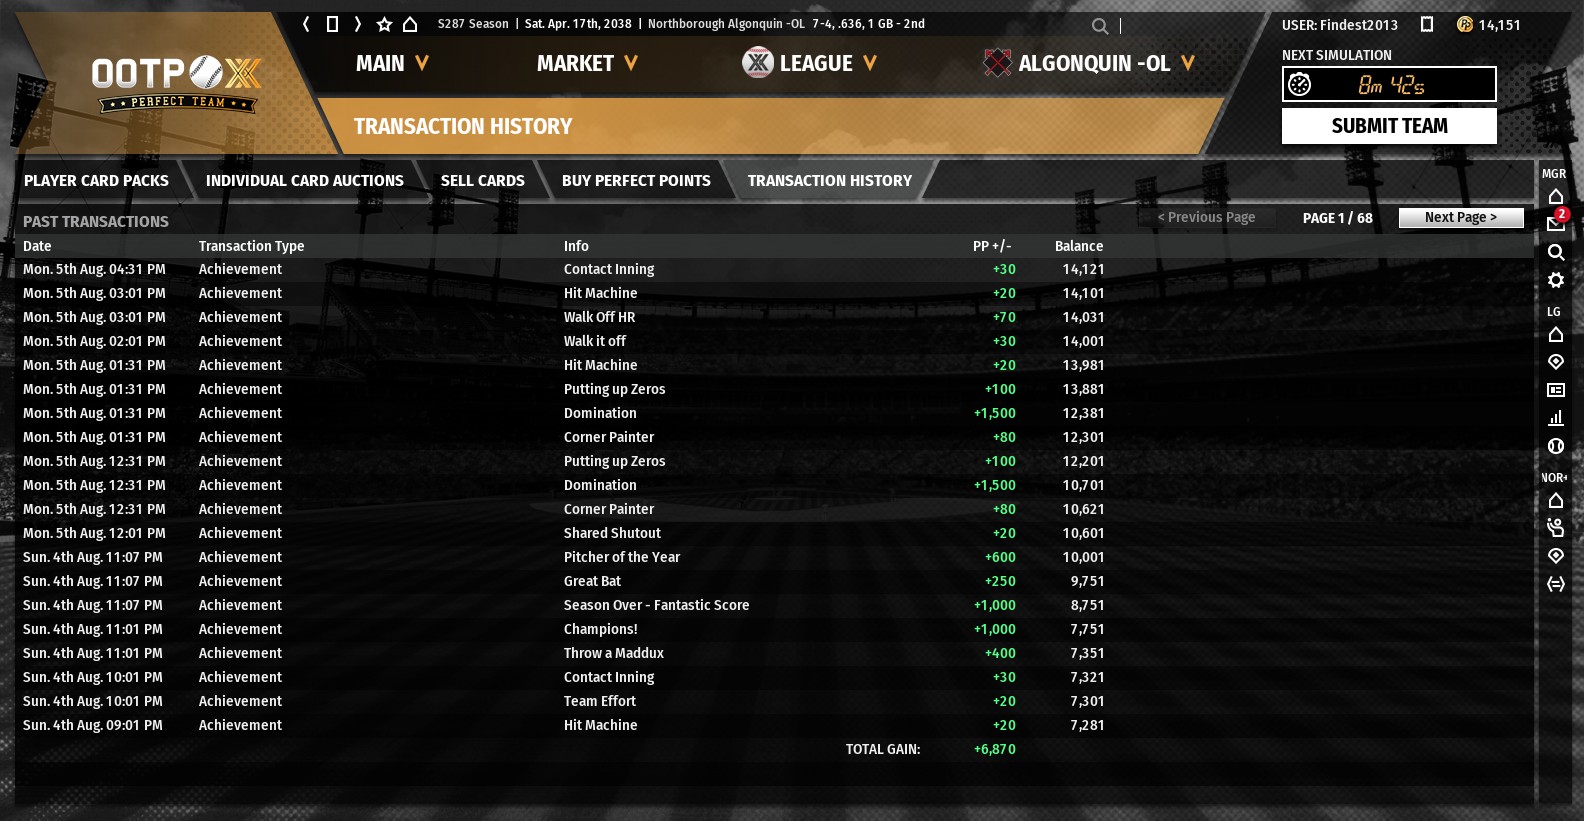Viewport: 1584px width, 821px height.
Task: Click the Perfect Points coin icon
Action: click(x=1465, y=24)
